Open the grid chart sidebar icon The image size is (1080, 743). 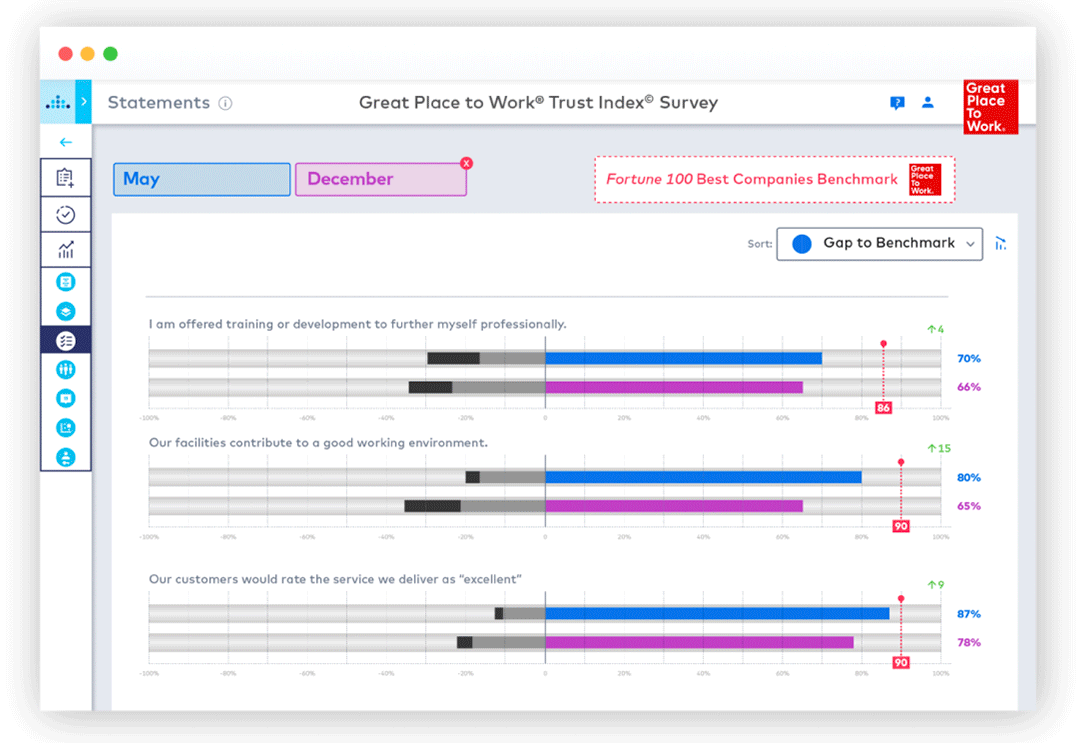click(65, 428)
